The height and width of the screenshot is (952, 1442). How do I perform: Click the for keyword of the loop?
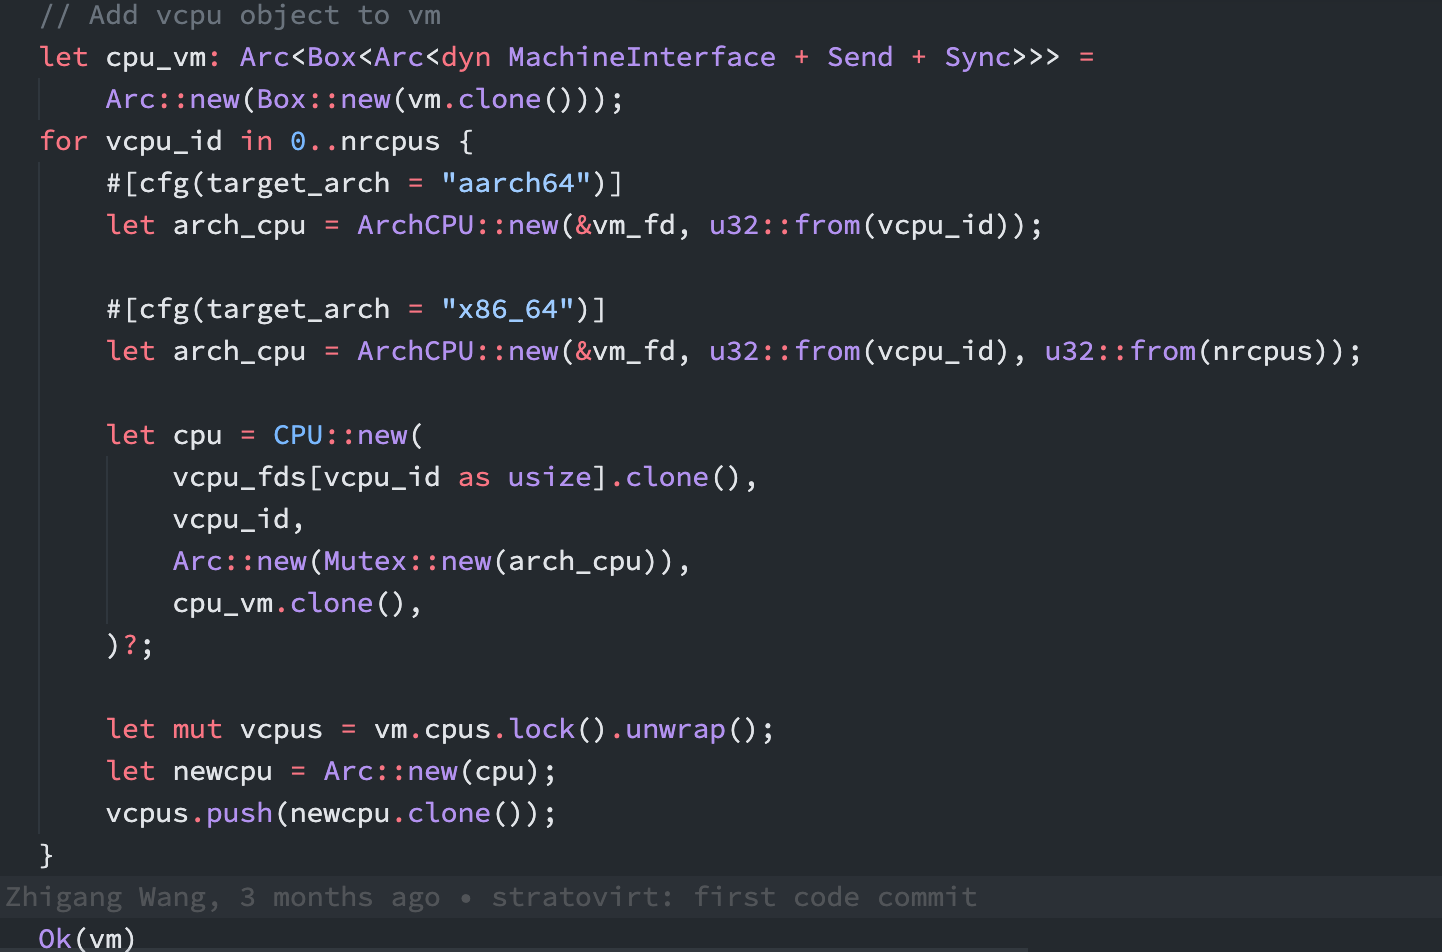tap(64, 141)
